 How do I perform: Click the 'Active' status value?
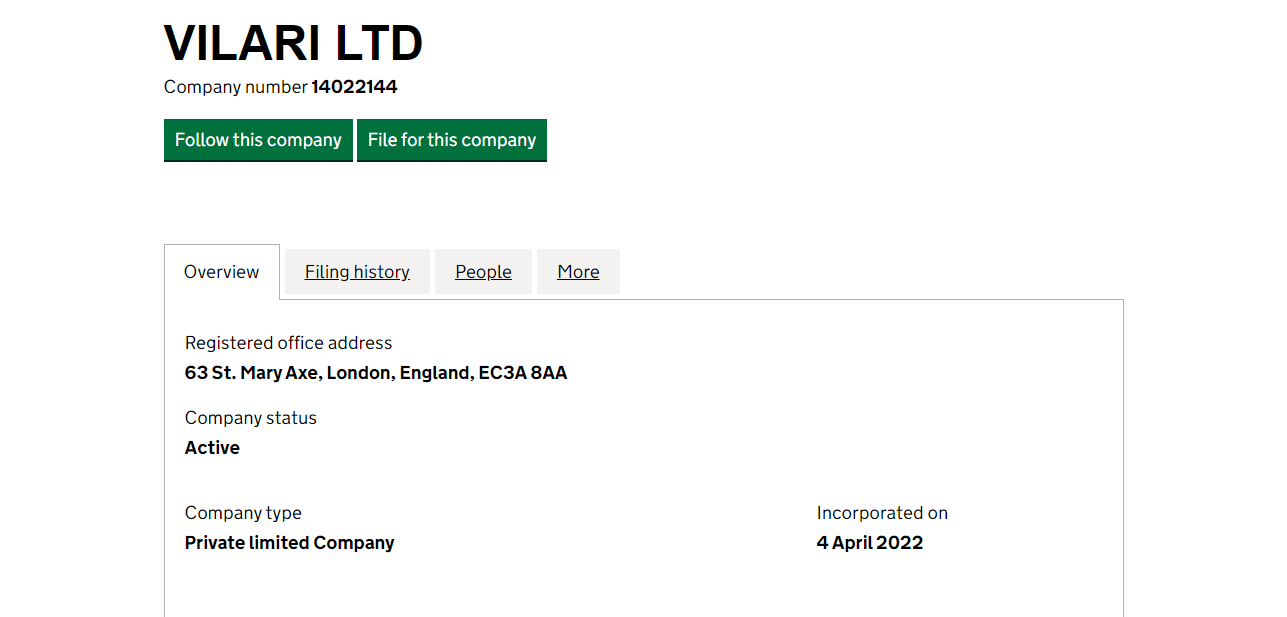point(212,448)
